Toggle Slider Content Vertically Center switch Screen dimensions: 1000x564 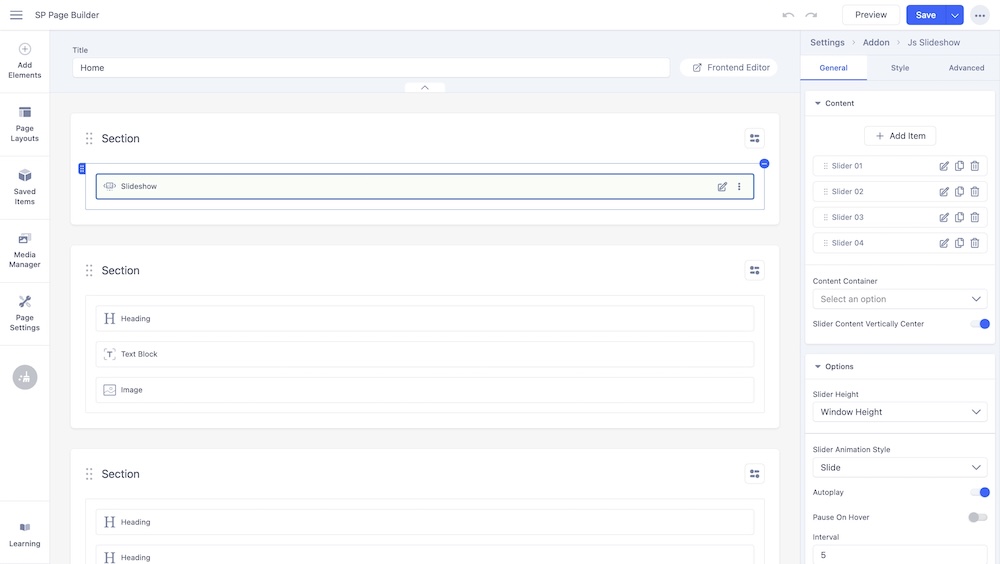[x=978, y=324]
